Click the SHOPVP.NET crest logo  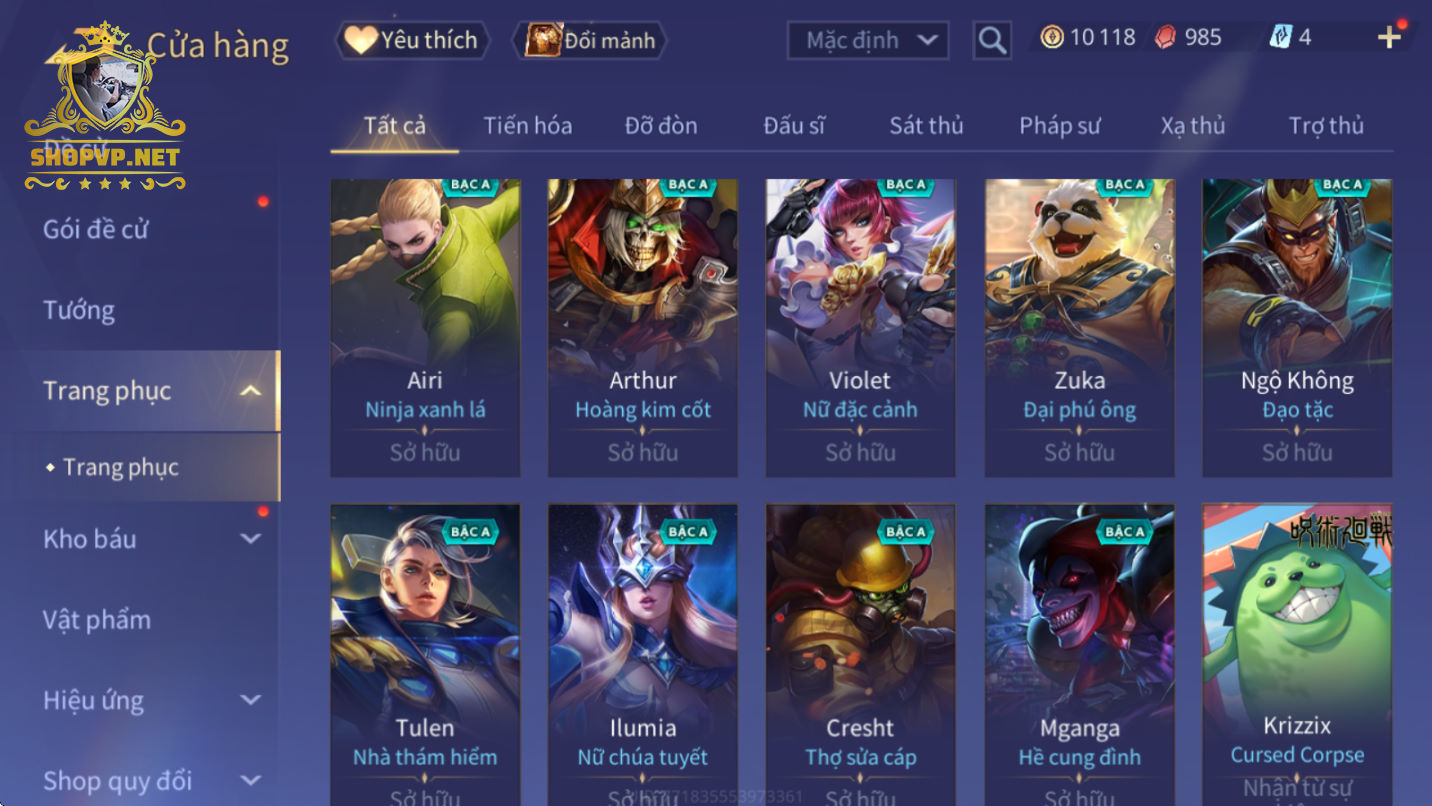pyautogui.click(x=105, y=108)
